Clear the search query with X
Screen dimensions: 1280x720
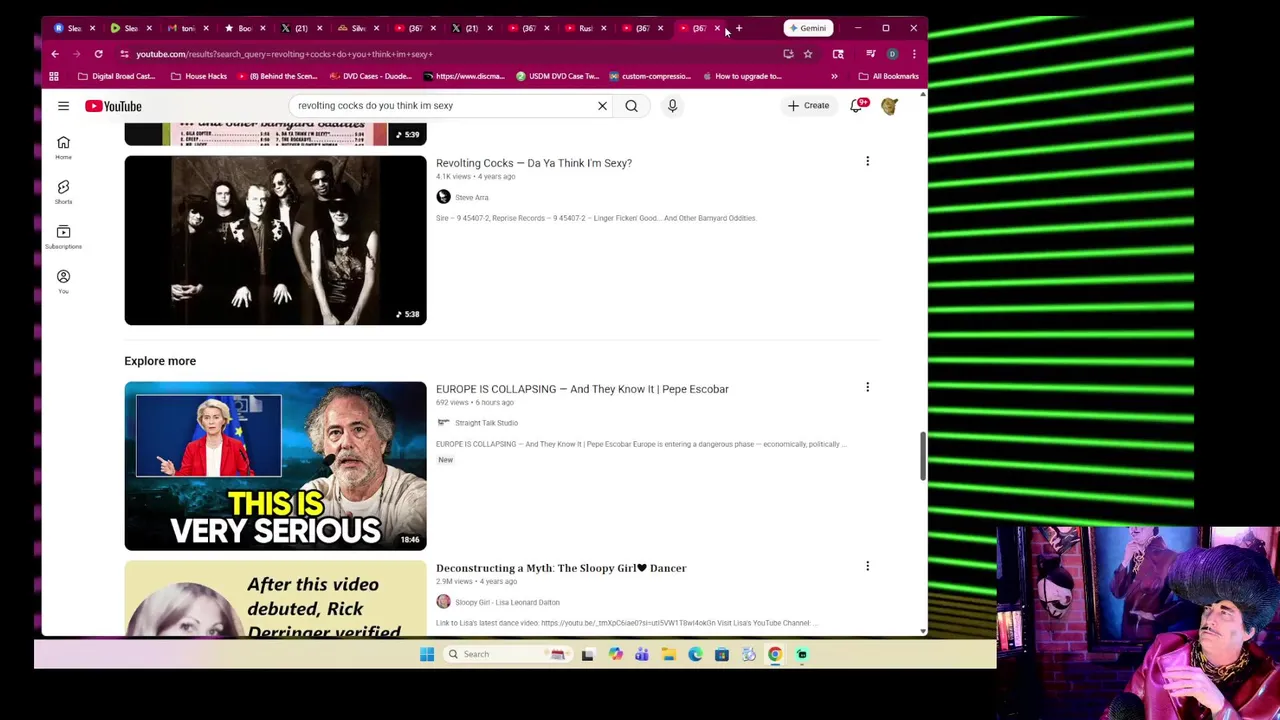pos(602,105)
